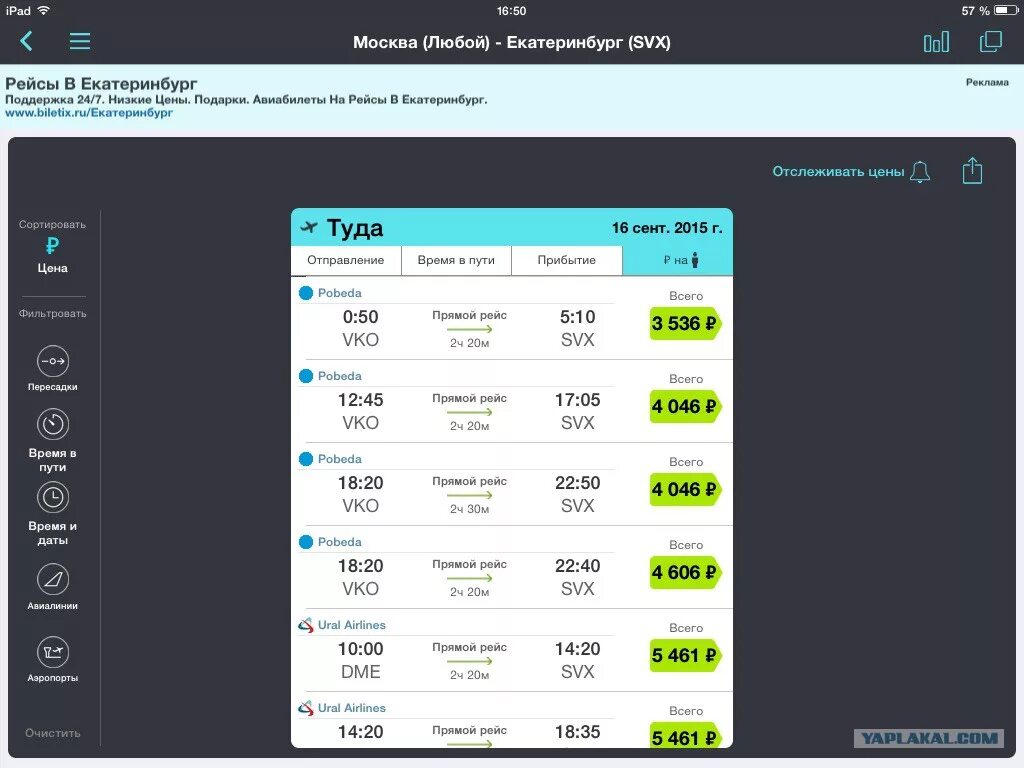Sort by Отправление column
Viewport: 1024px width, 768px height.
point(345,260)
